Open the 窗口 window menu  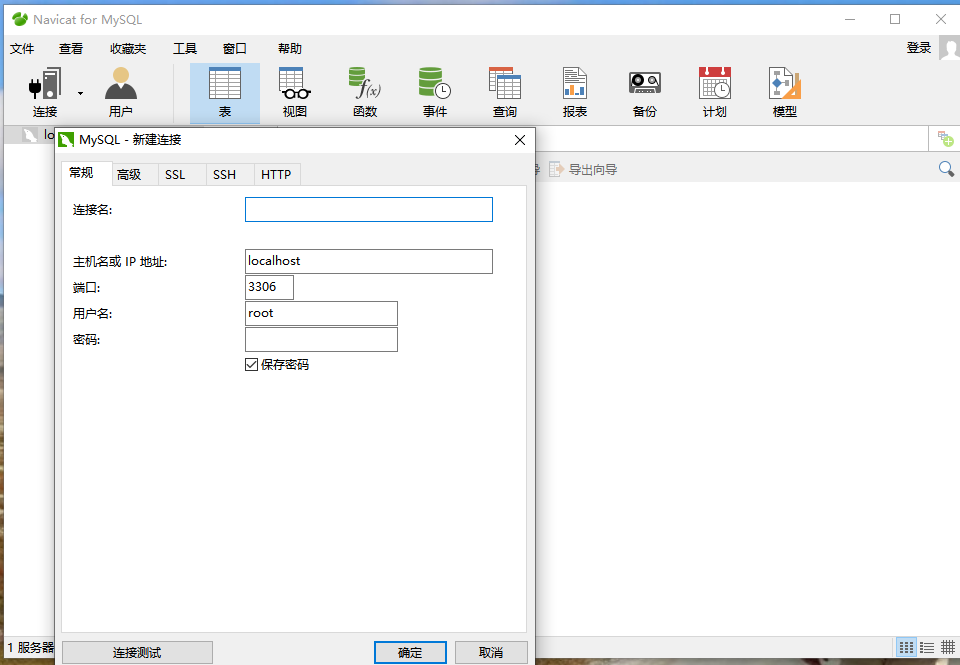click(x=234, y=48)
